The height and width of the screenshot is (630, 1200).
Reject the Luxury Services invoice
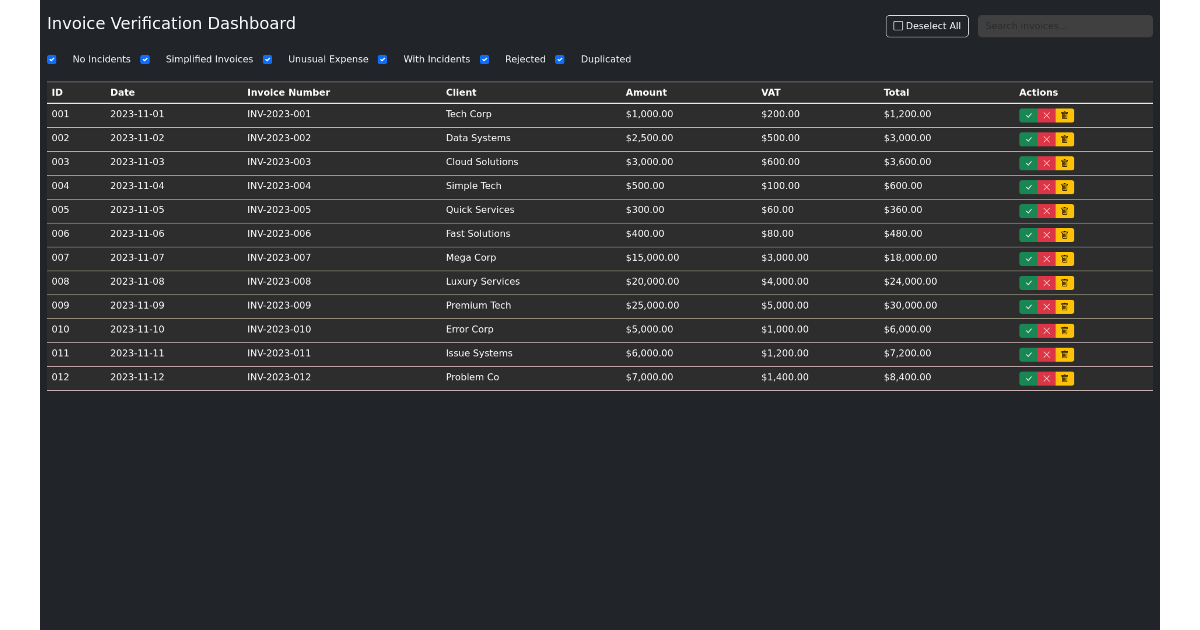point(1046,283)
